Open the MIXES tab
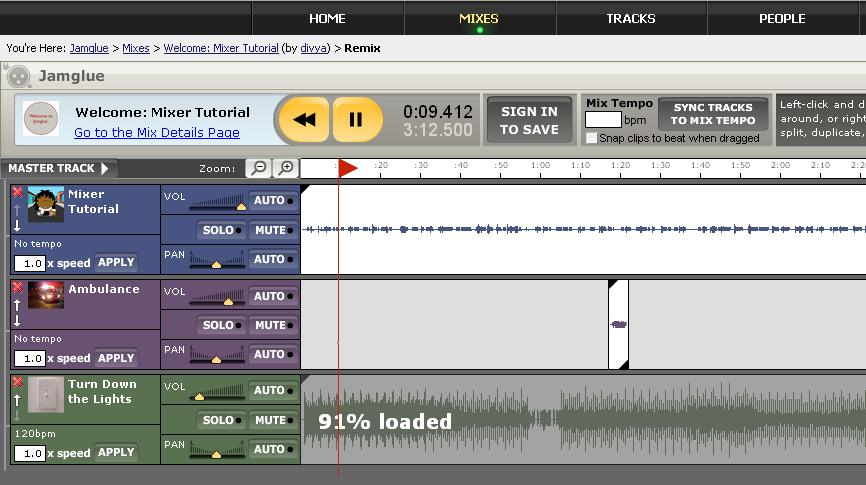Image resolution: width=866 pixels, height=485 pixels. [x=479, y=18]
